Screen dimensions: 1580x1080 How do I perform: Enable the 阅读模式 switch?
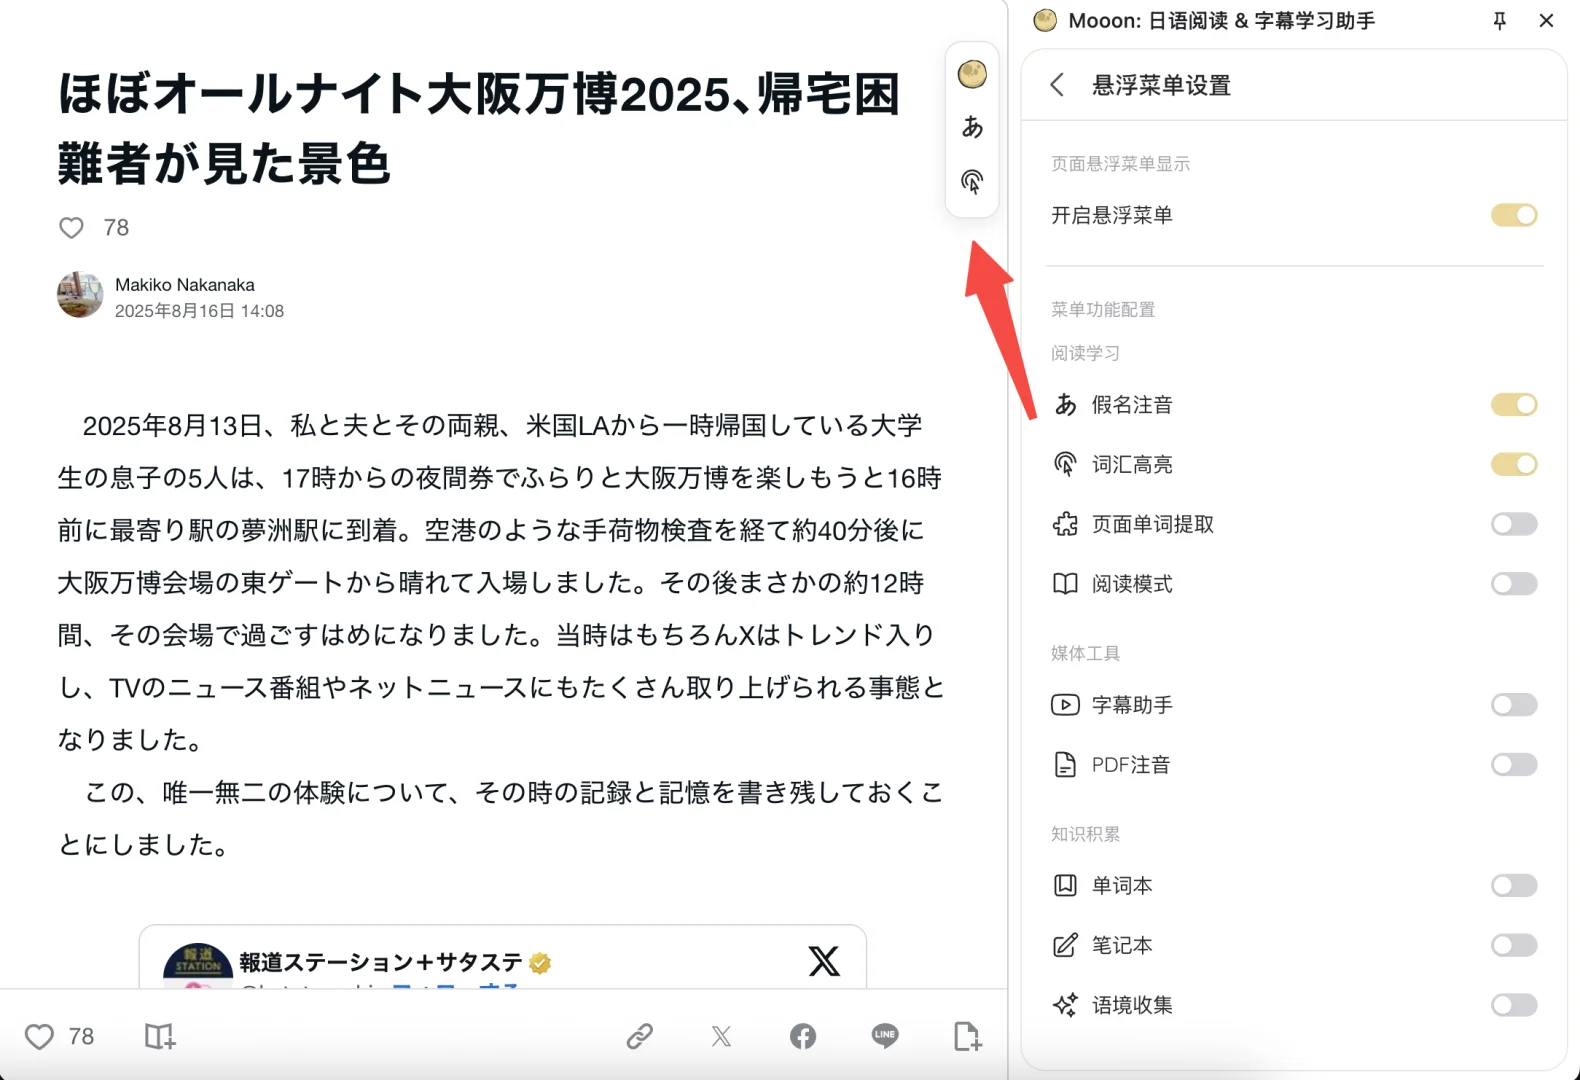(x=1514, y=584)
